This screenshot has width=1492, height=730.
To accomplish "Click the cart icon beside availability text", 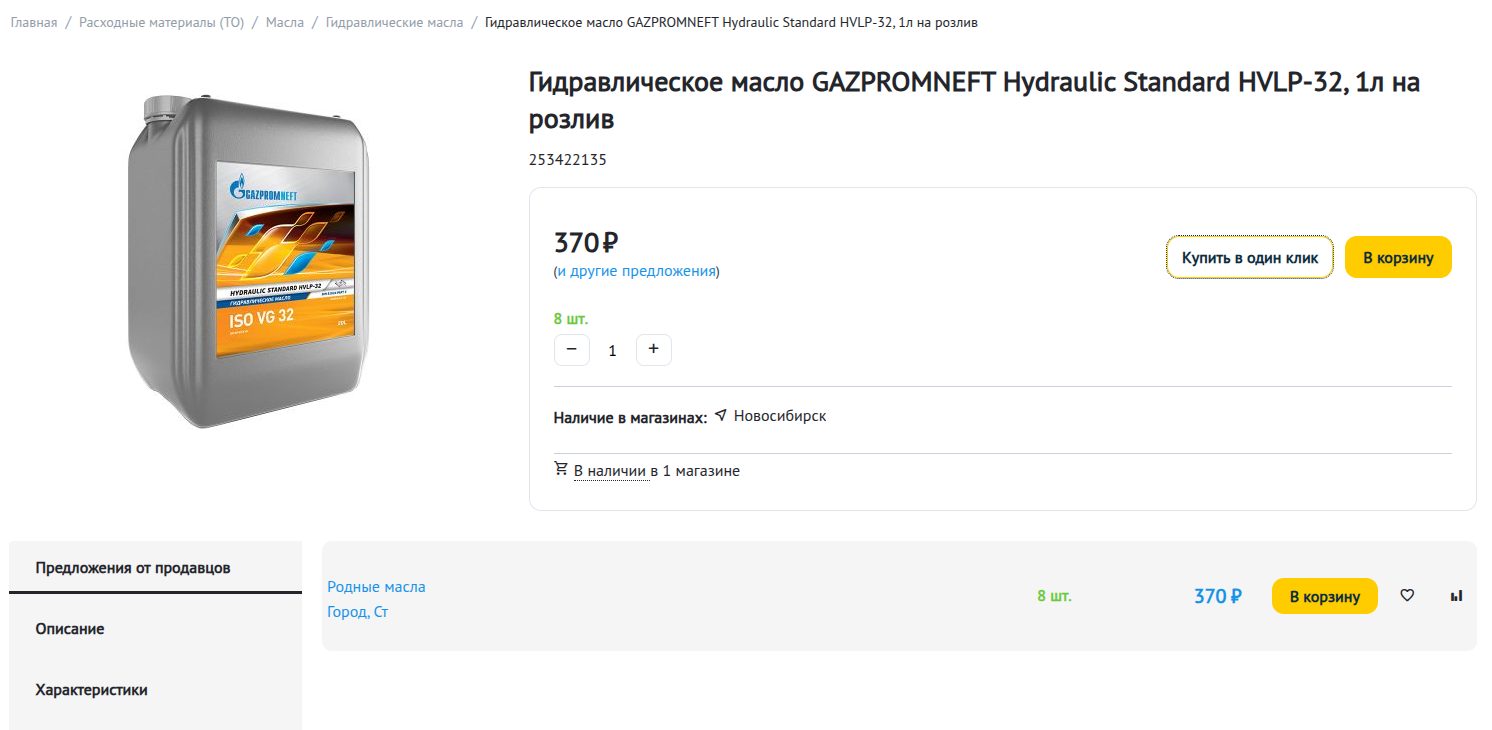I will coord(561,469).
